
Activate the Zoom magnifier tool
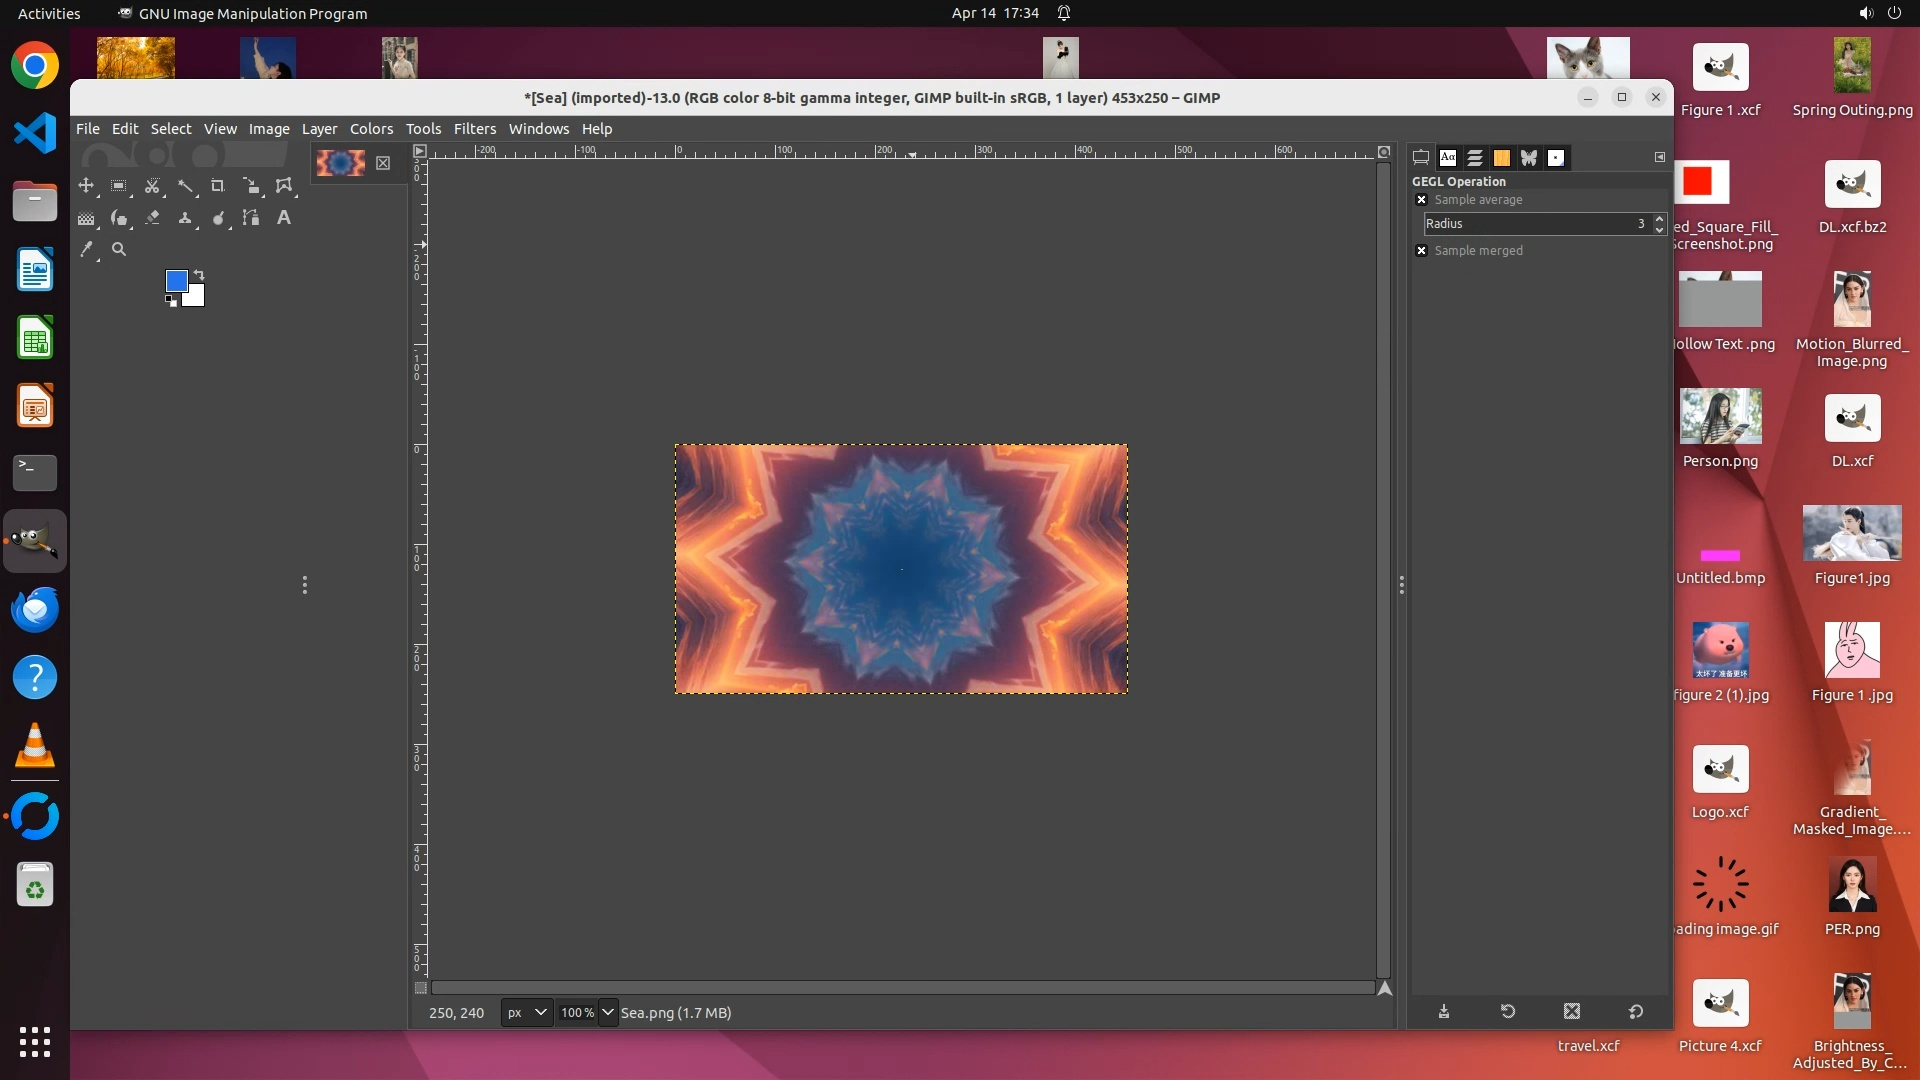coord(119,250)
